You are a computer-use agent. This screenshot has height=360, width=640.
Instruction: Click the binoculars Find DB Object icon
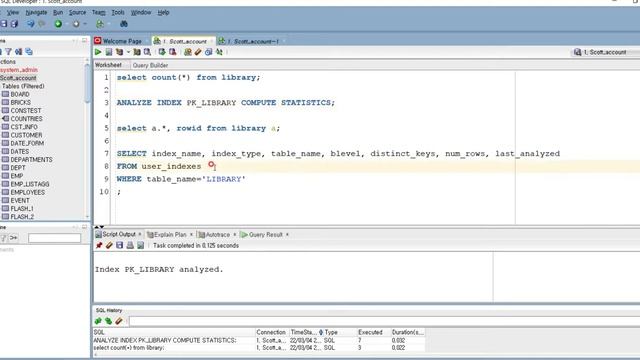[x=124, y=24]
